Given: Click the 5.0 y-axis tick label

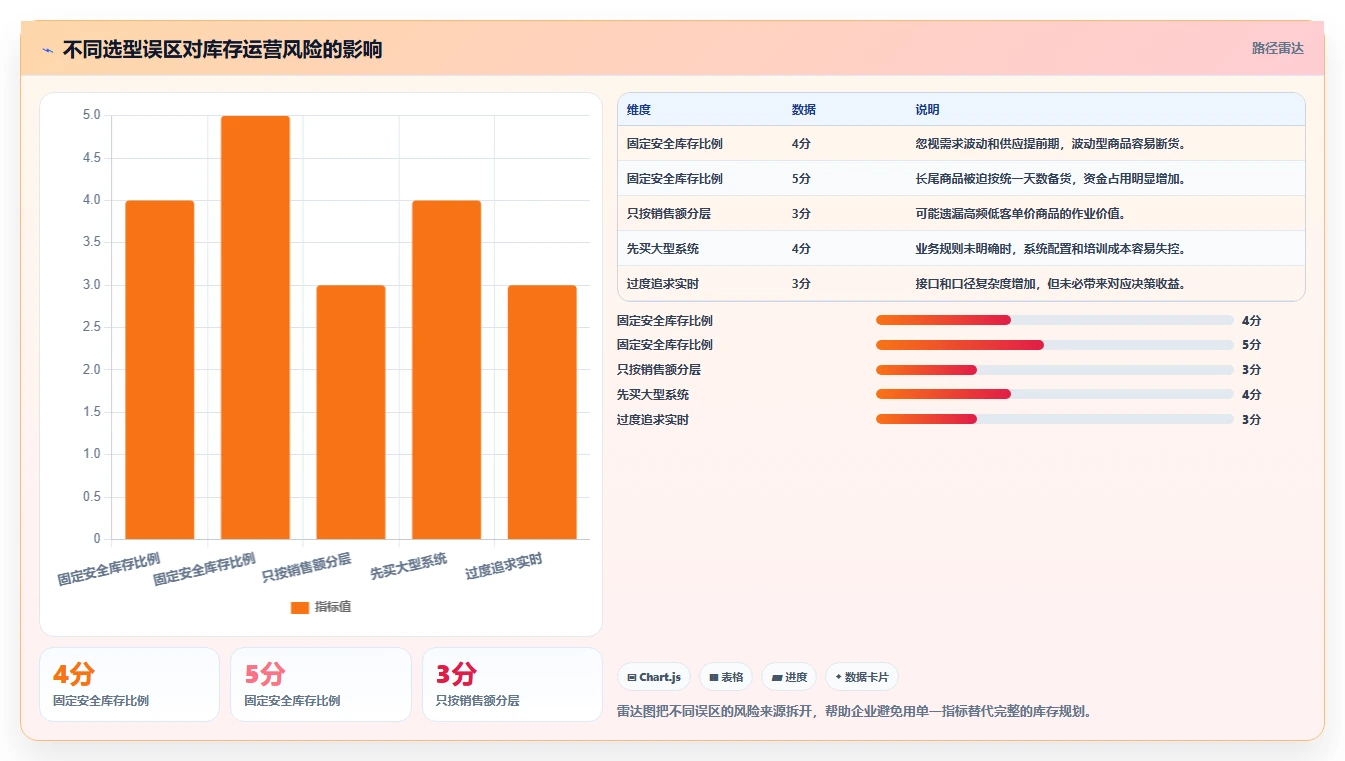Looking at the screenshot, I should (91, 115).
